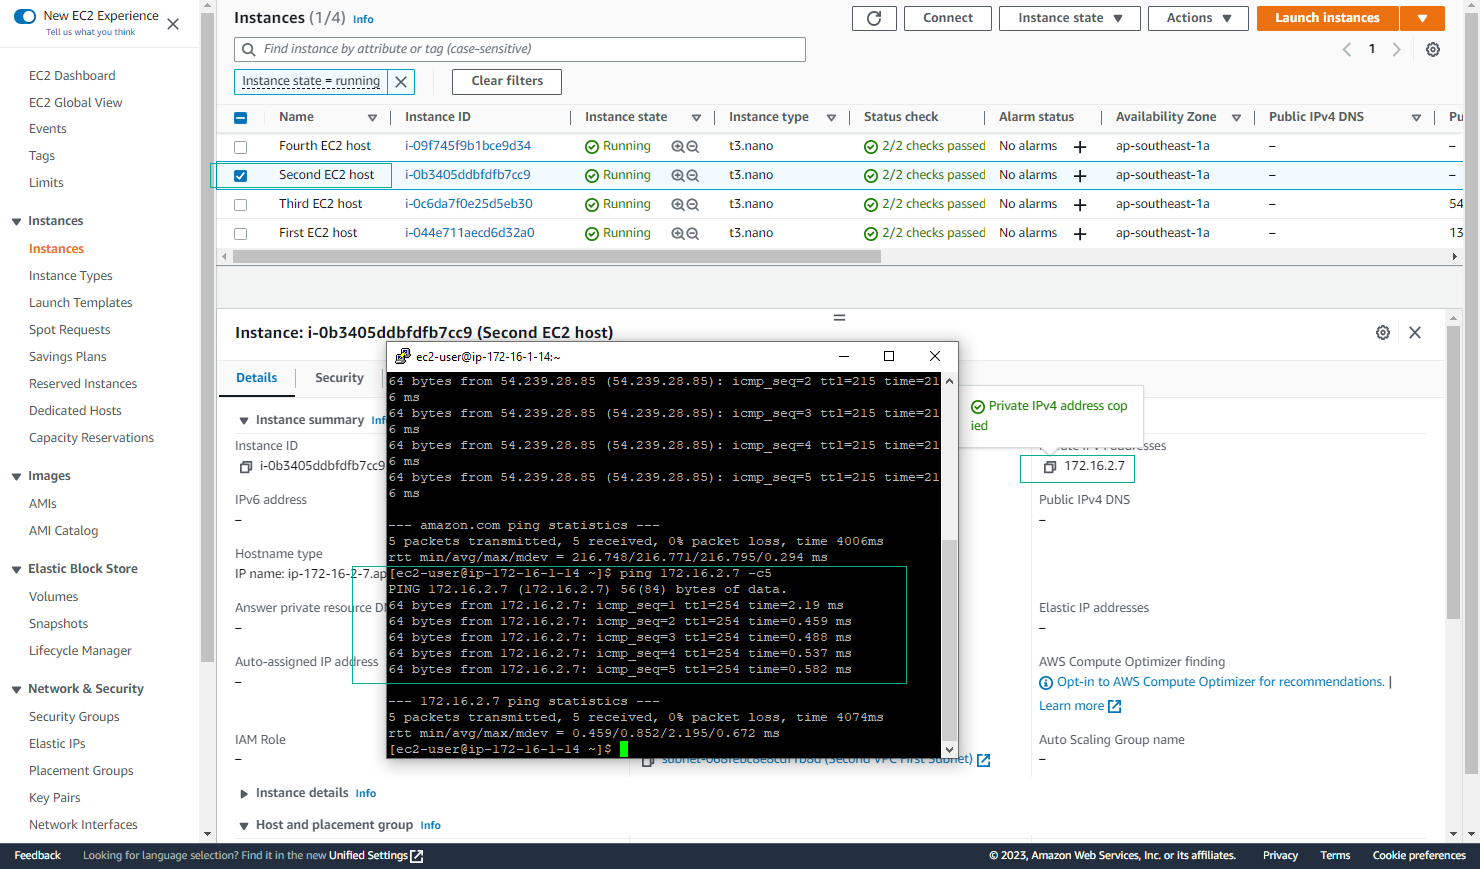Image resolution: width=1480 pixels, height=869 pixels.
Task: Zoom in state filter for Fourth EC2 host
Action: tap(678, 147)
